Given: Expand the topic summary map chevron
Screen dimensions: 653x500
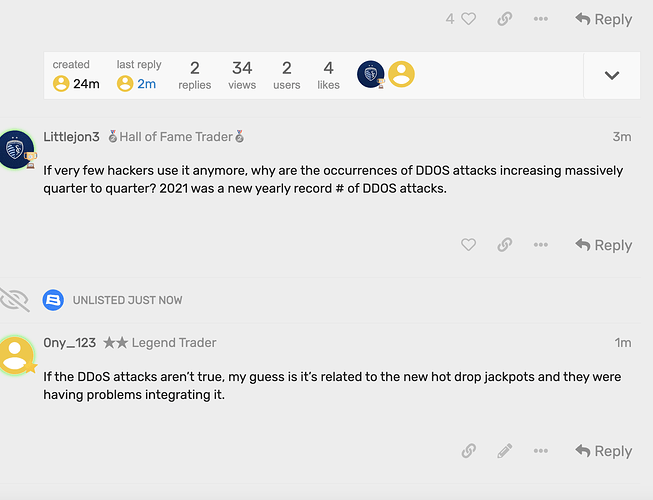Looking at the screenshot, I should [612, 75].
